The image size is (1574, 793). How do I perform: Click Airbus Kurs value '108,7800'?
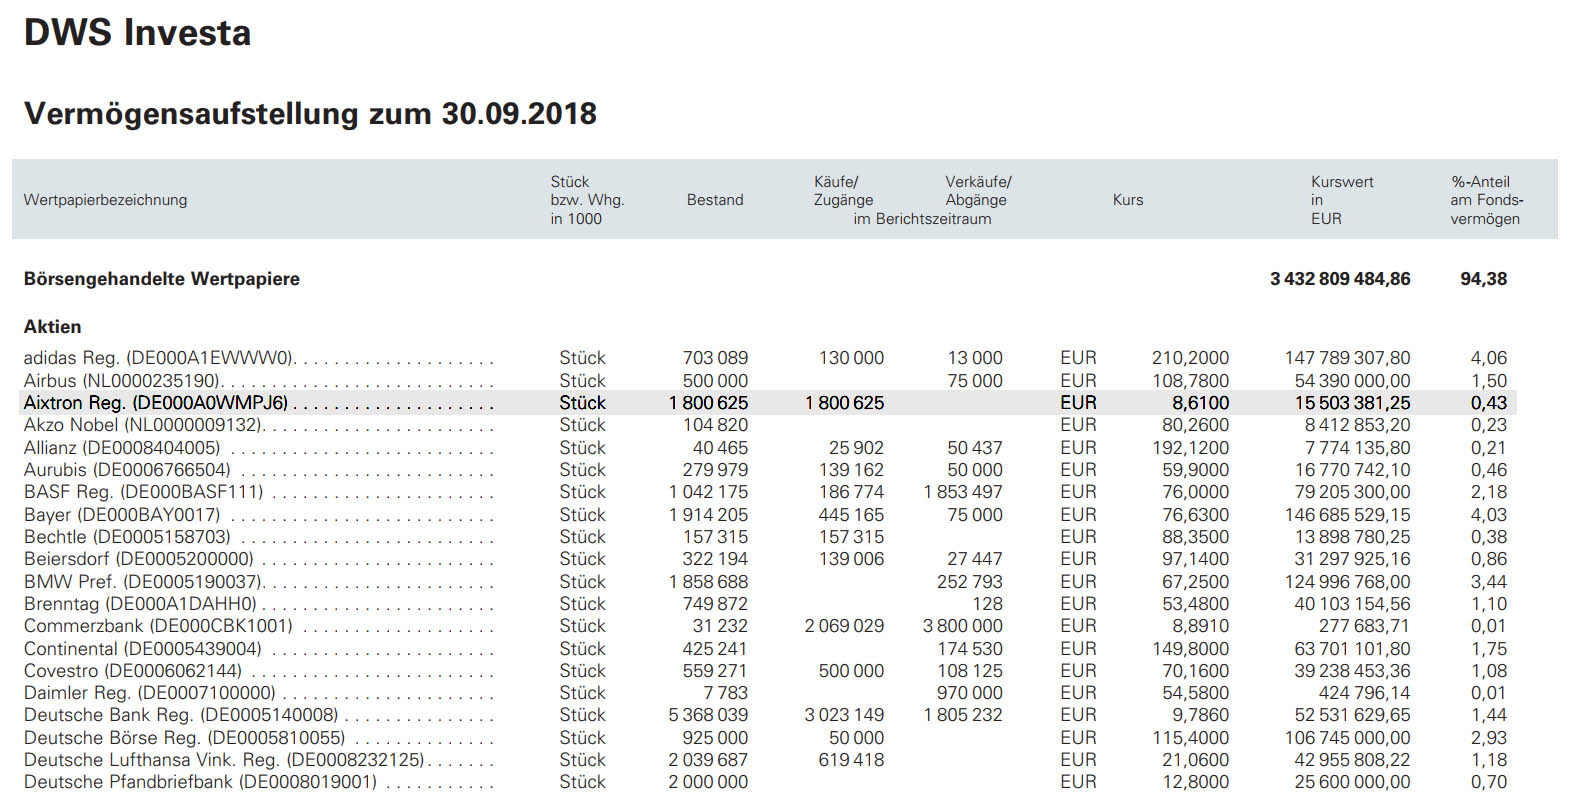pyautogui.click(x=1190, y=381)
